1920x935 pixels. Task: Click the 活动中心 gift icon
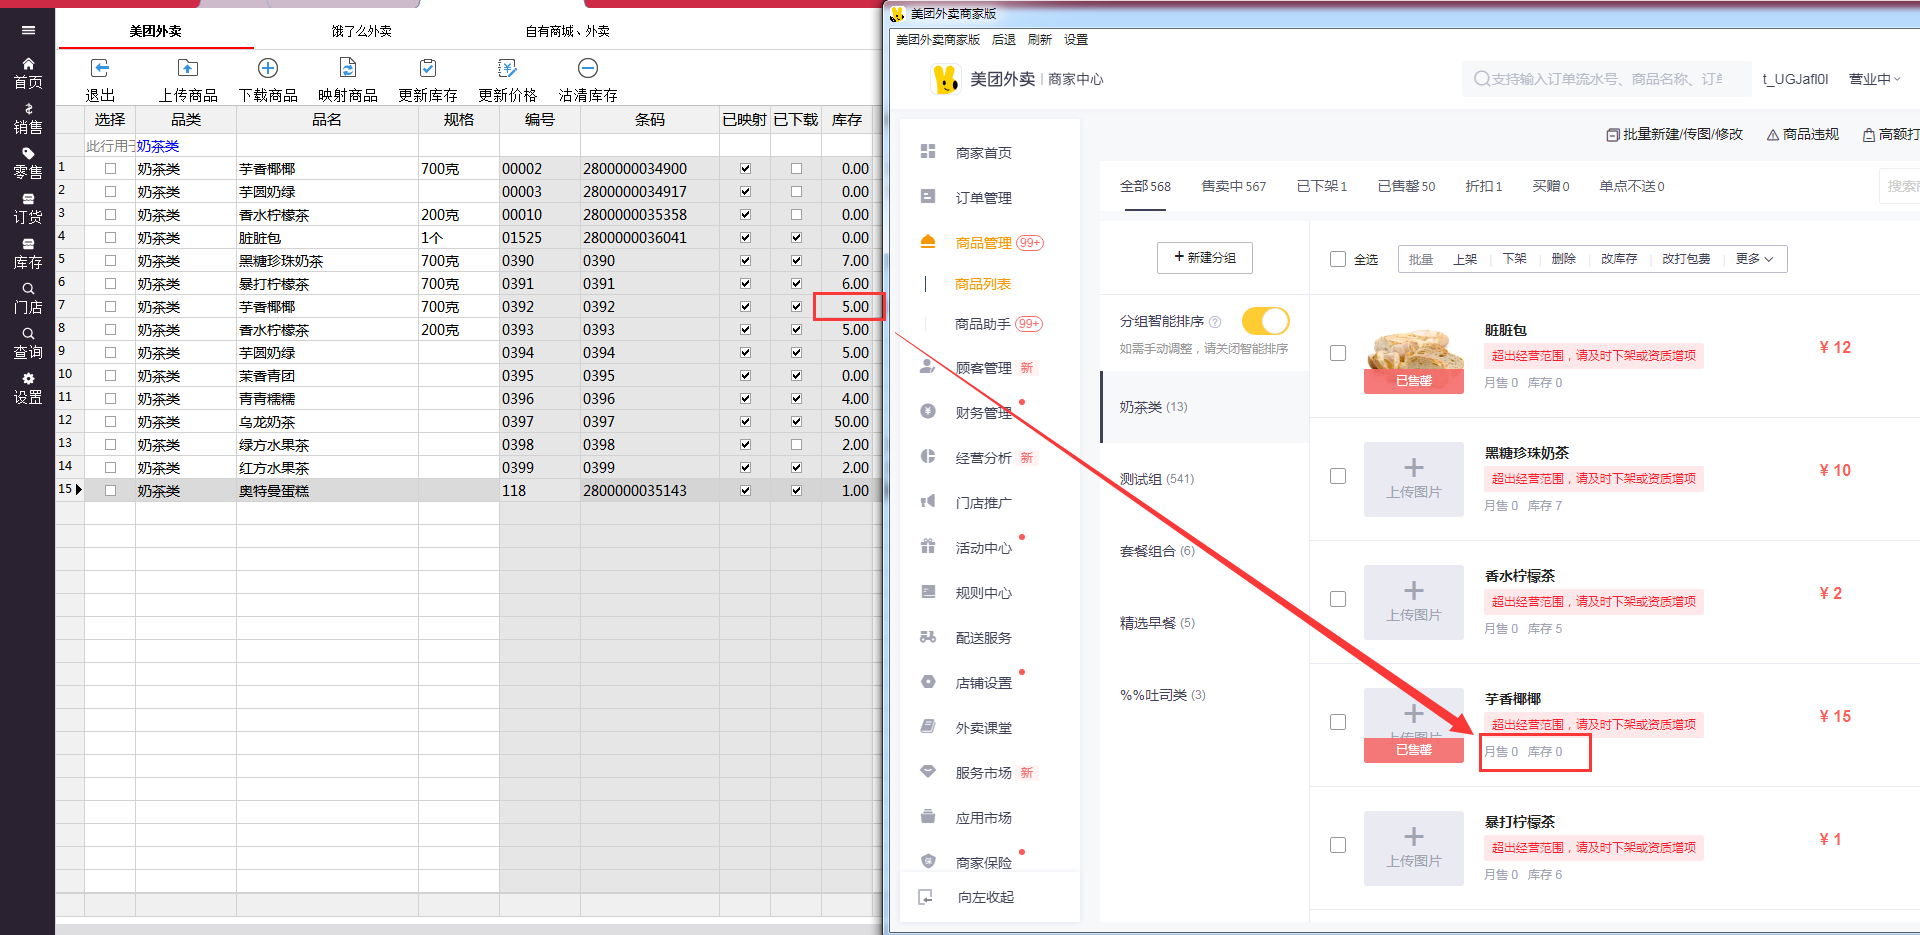click(928, 546)
